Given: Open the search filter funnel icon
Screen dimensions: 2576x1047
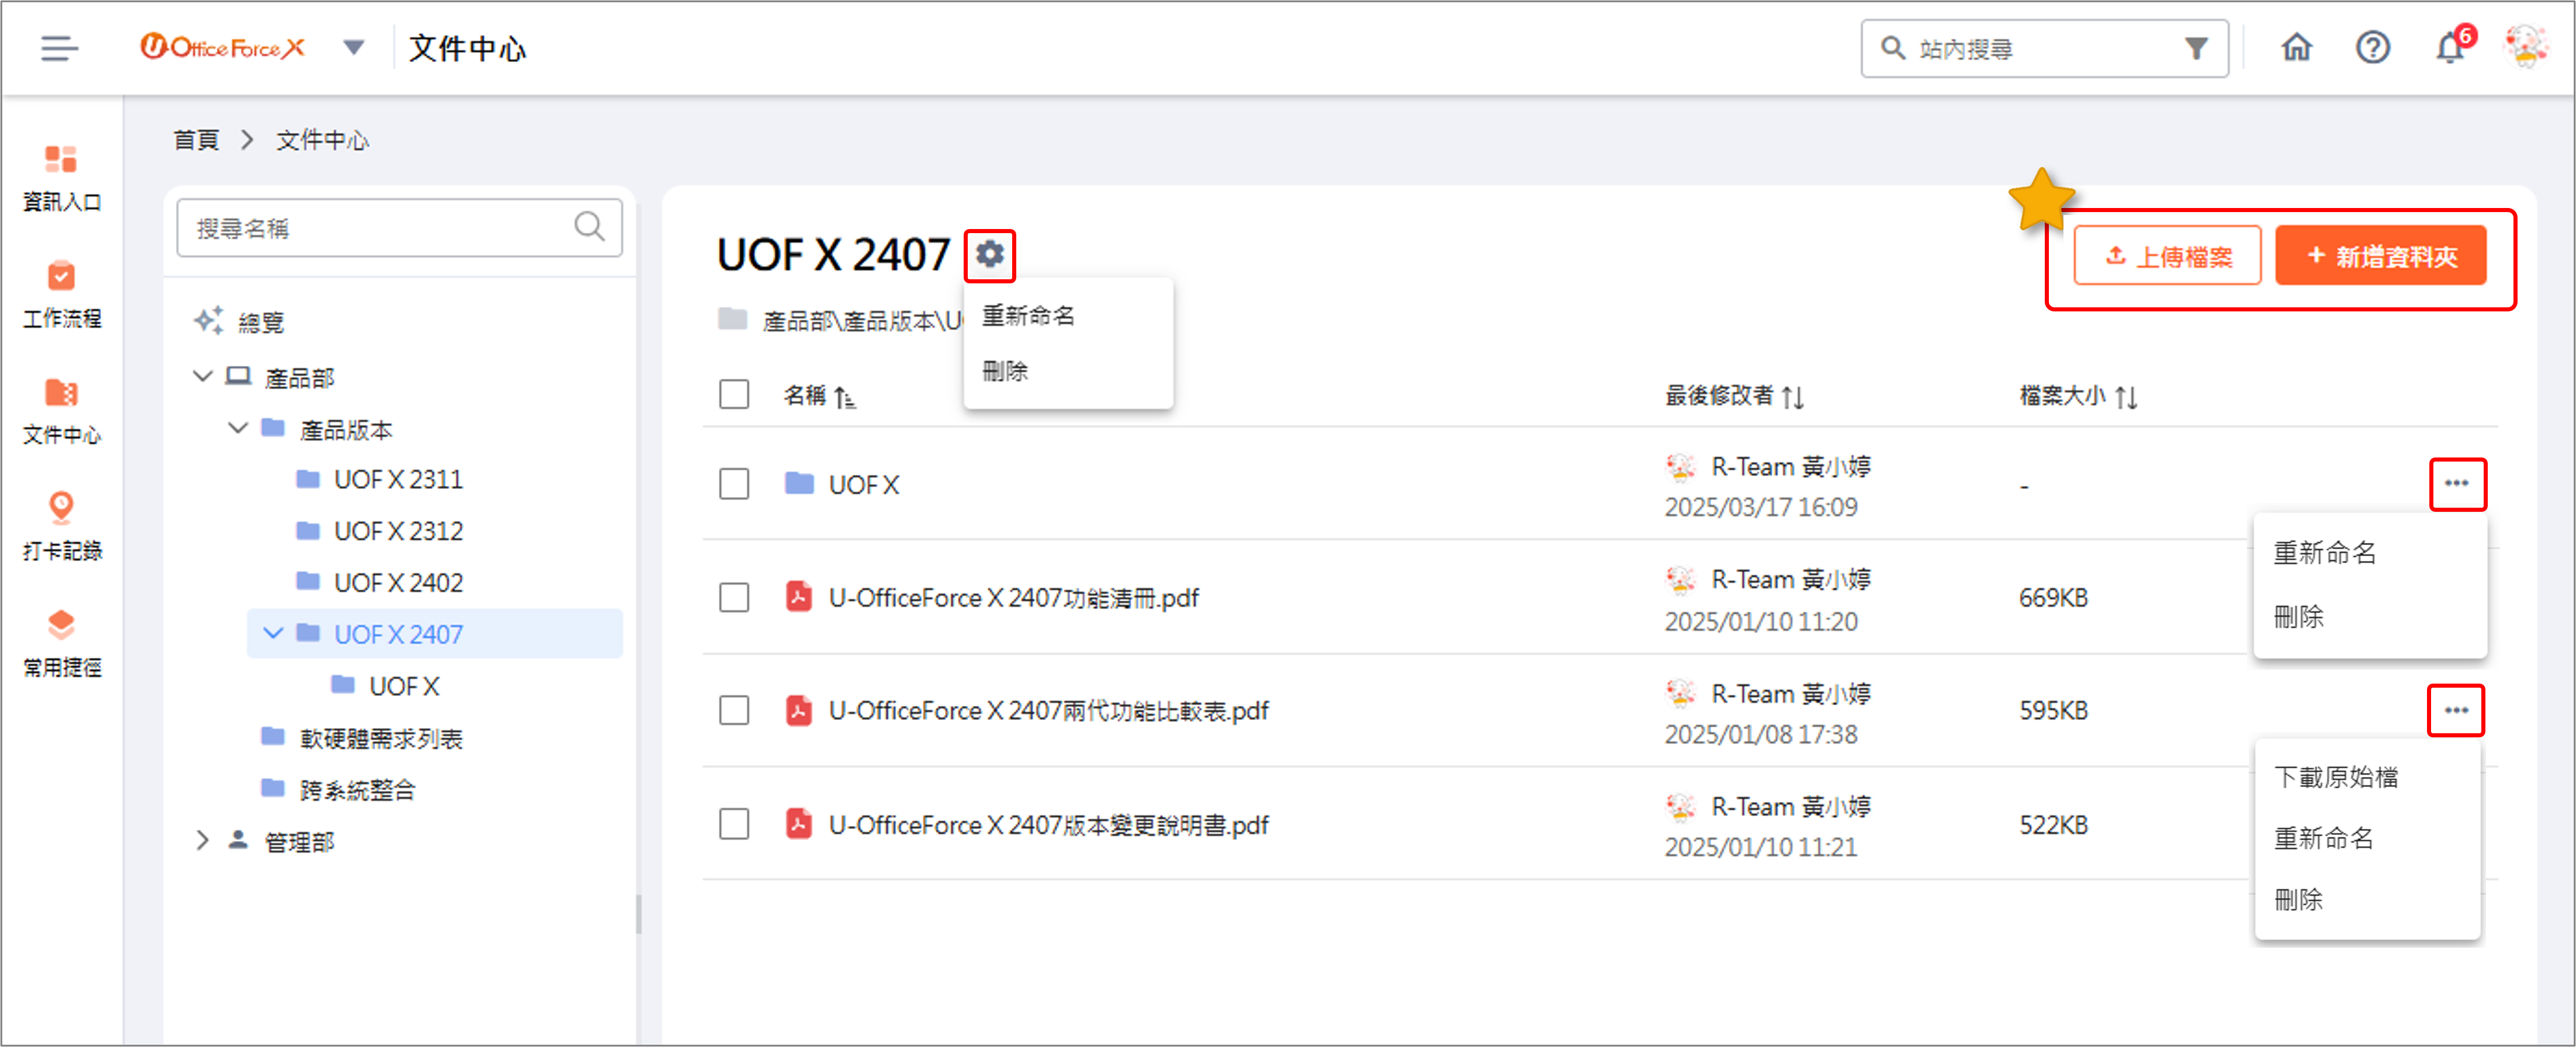Looking at the screenshot, I should click(2196, 48).
